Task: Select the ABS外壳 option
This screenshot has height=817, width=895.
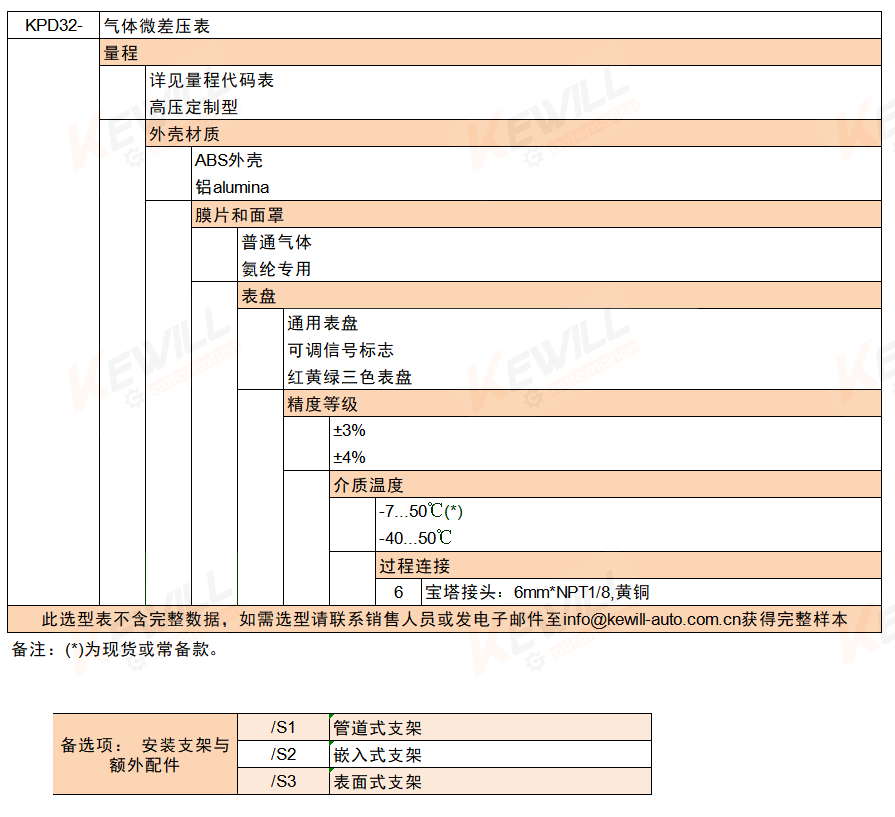Action: (537, 160)
